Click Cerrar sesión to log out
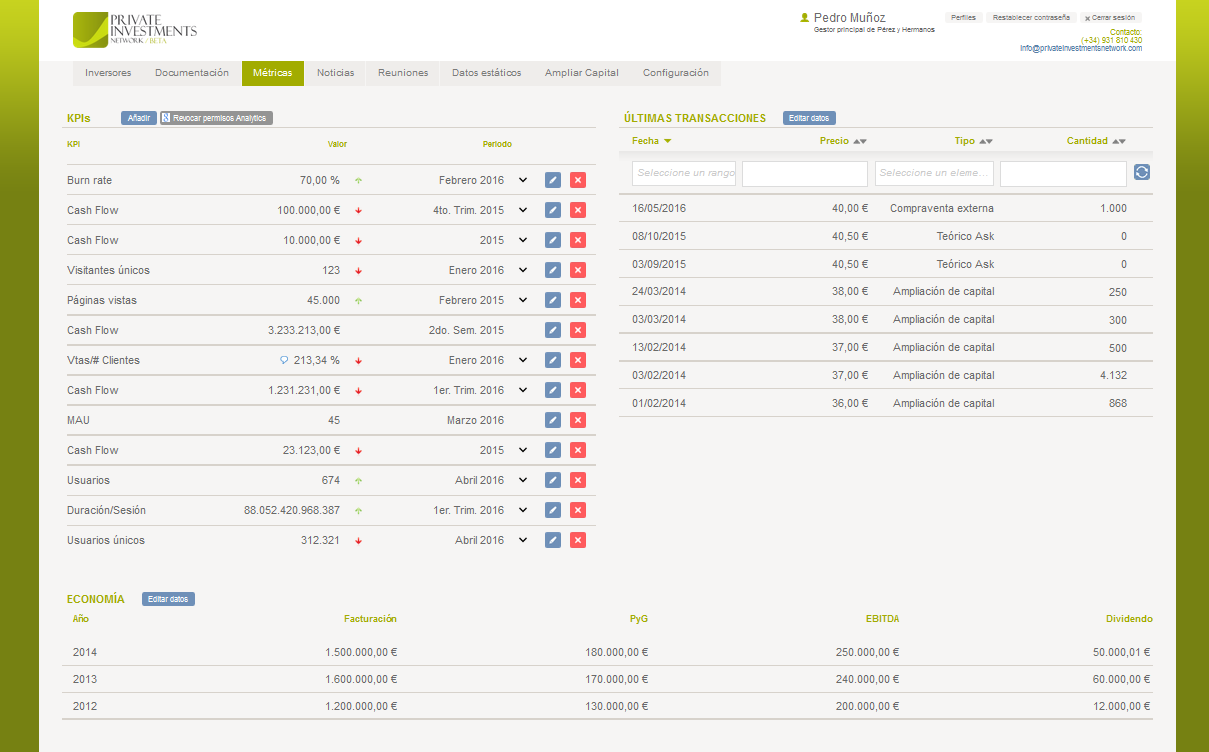Image resolution: width=1209 pixels, height=752 pixels. pyautogui.click(x=1110, y=18)
